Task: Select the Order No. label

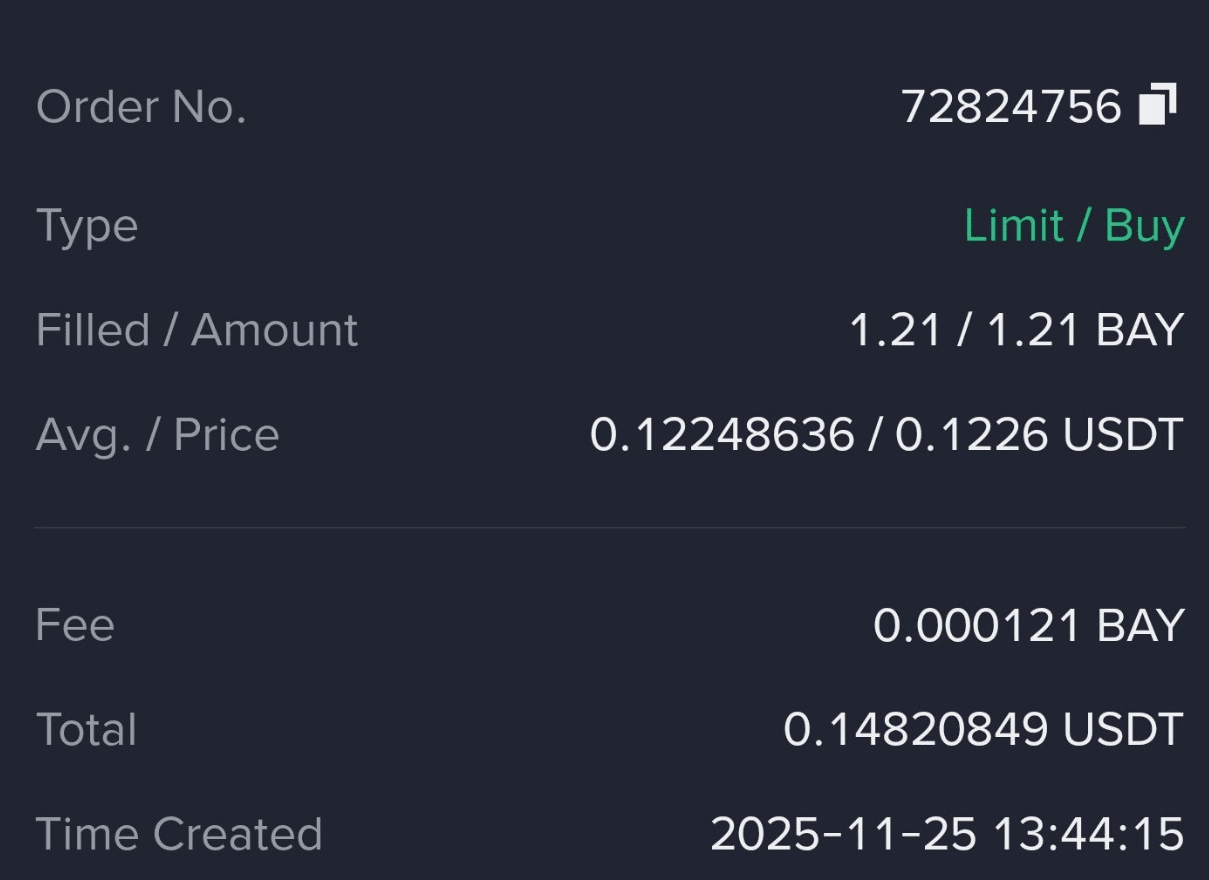Action: pos(141,106)
